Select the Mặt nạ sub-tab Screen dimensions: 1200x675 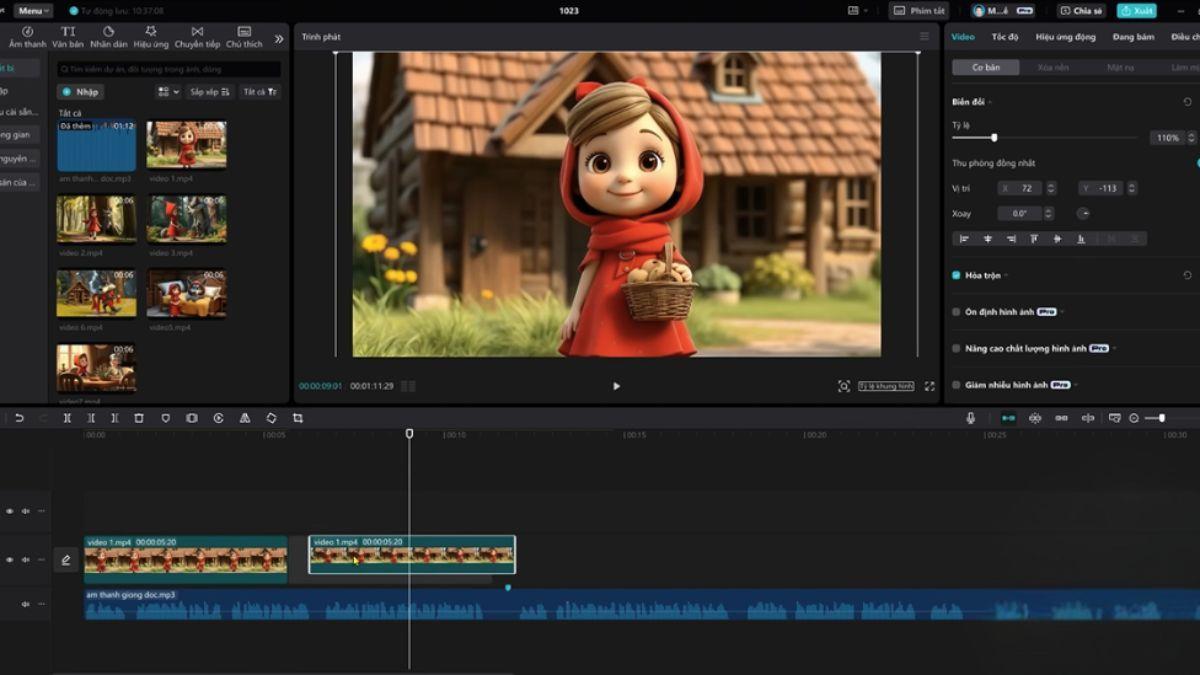click(x=1120, y=68)
